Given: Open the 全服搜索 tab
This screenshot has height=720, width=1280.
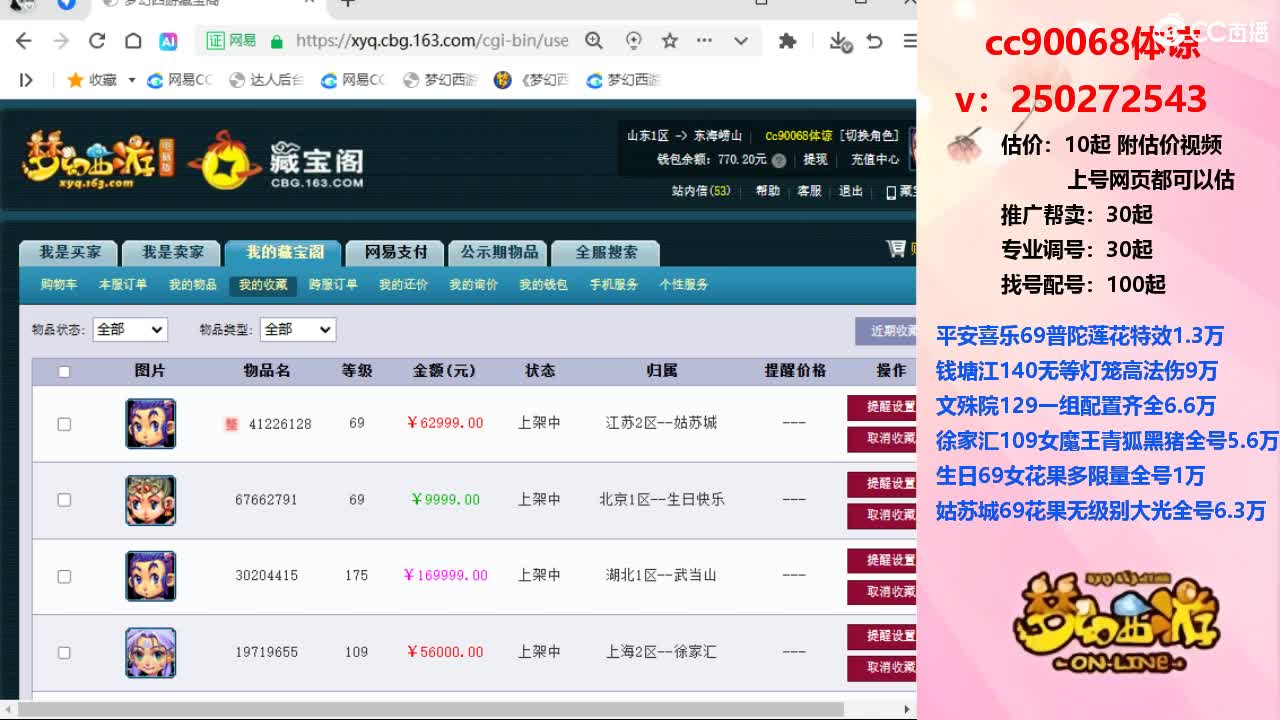Looking at the screenshot, I should 607,253.
